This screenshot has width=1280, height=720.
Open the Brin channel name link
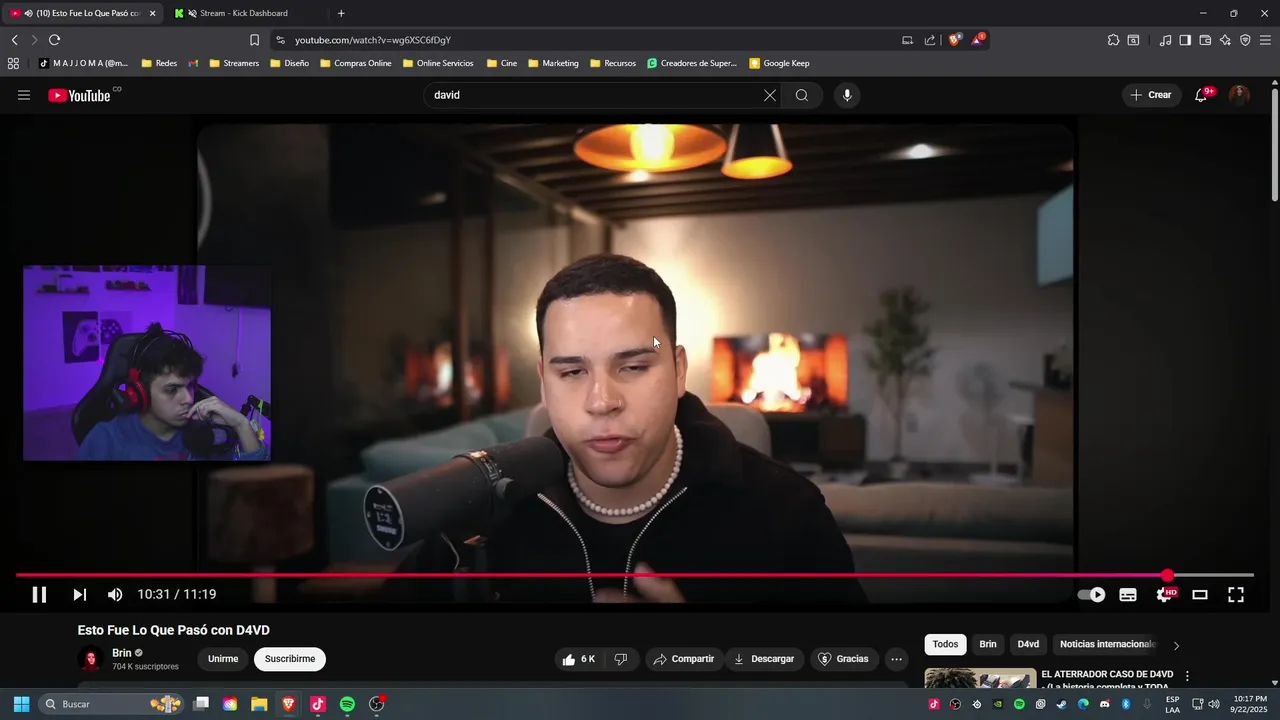pos(122,653)
